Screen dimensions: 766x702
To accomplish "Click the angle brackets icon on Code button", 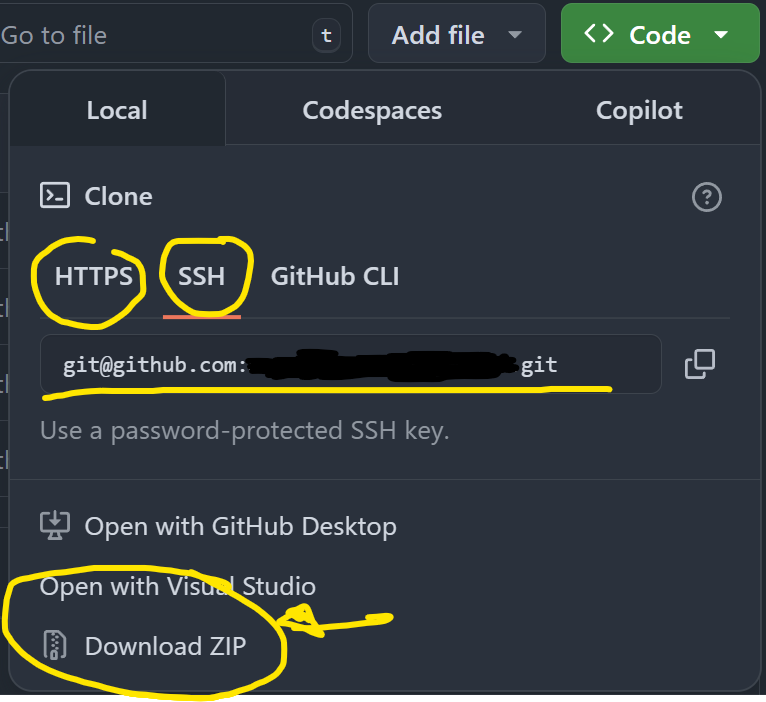I will click(599, 35).
